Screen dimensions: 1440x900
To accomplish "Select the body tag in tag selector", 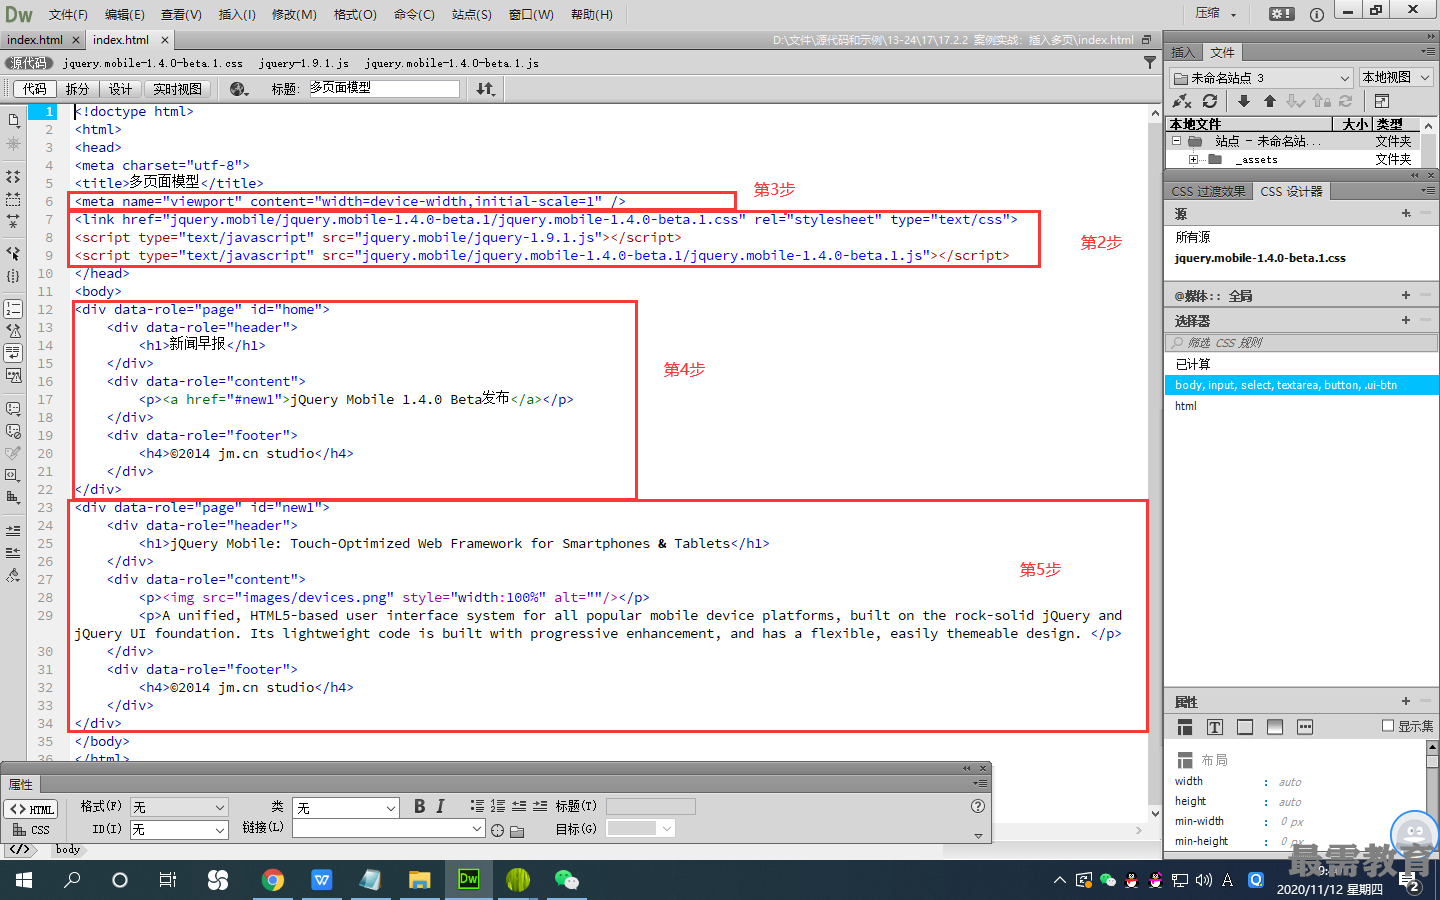I will tap(68, 849).
